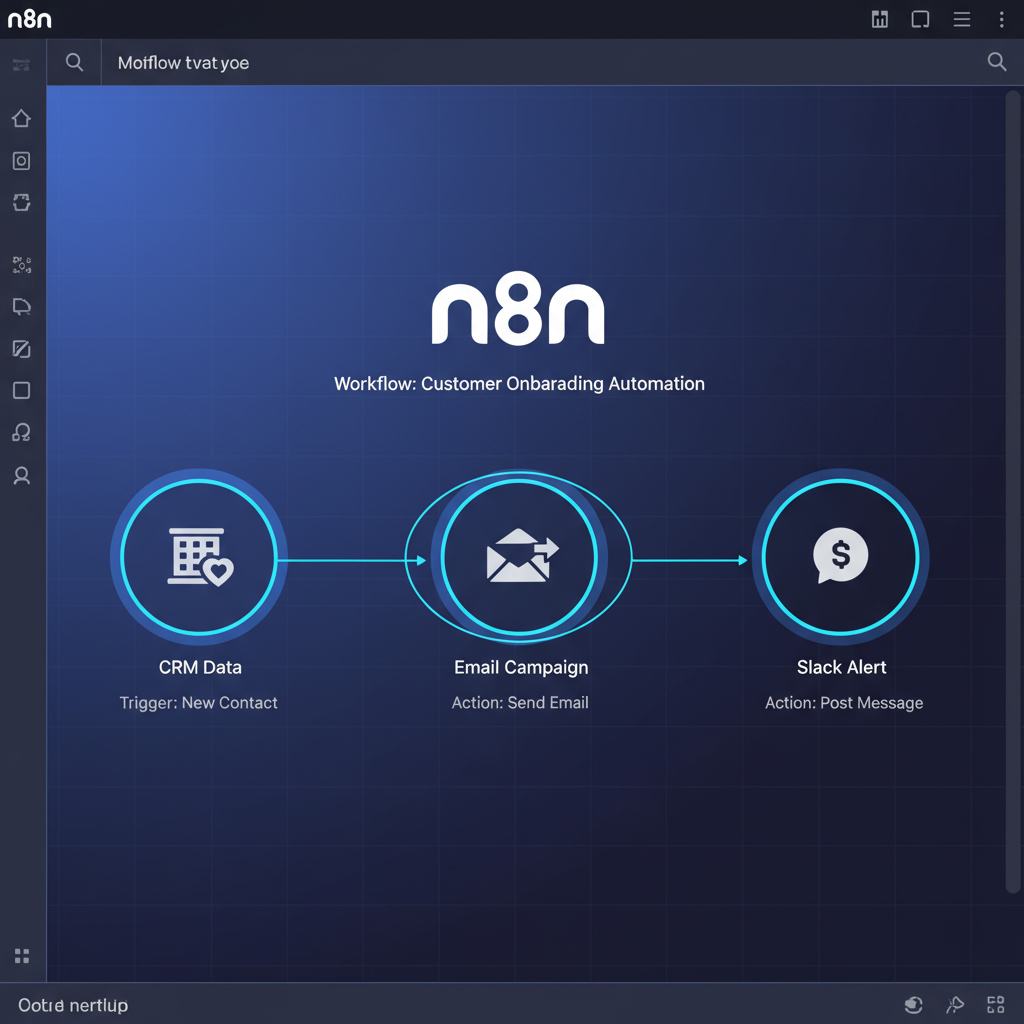
Task: Click the edit/draft icon in the sidebar
Action: click(21, 348)
